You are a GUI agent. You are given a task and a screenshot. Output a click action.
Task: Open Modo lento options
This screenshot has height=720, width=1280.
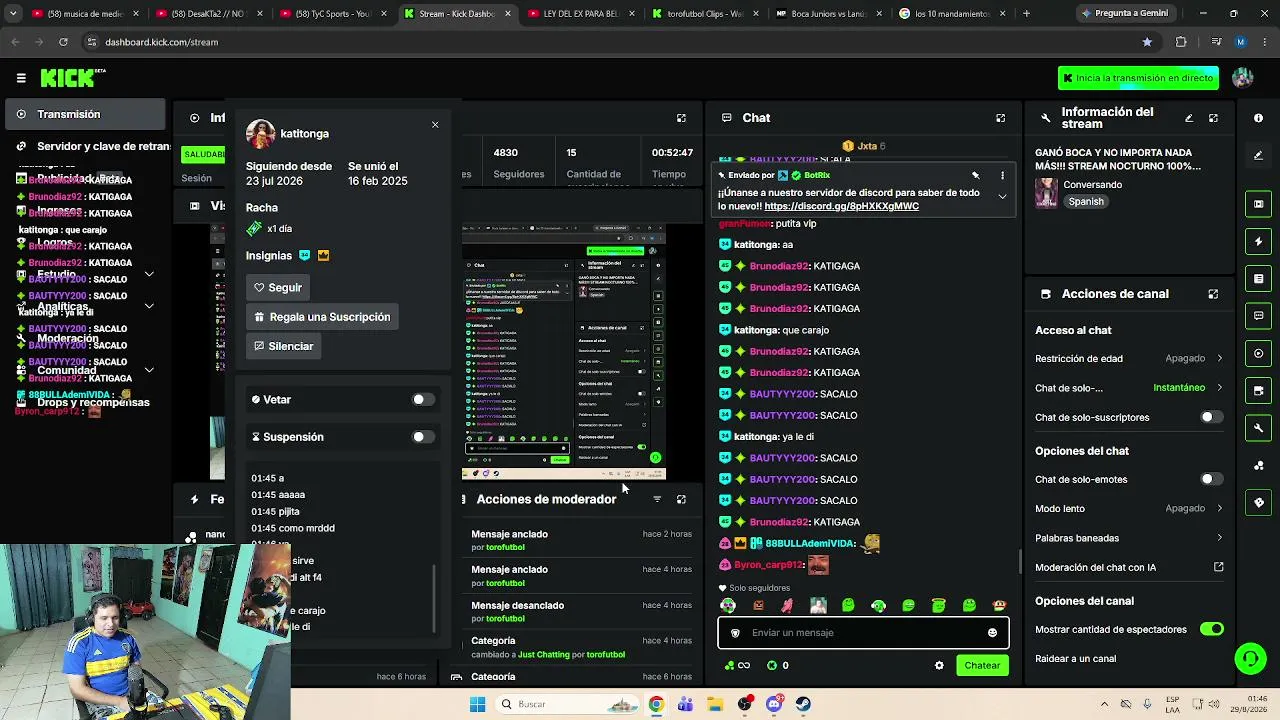1129,508
